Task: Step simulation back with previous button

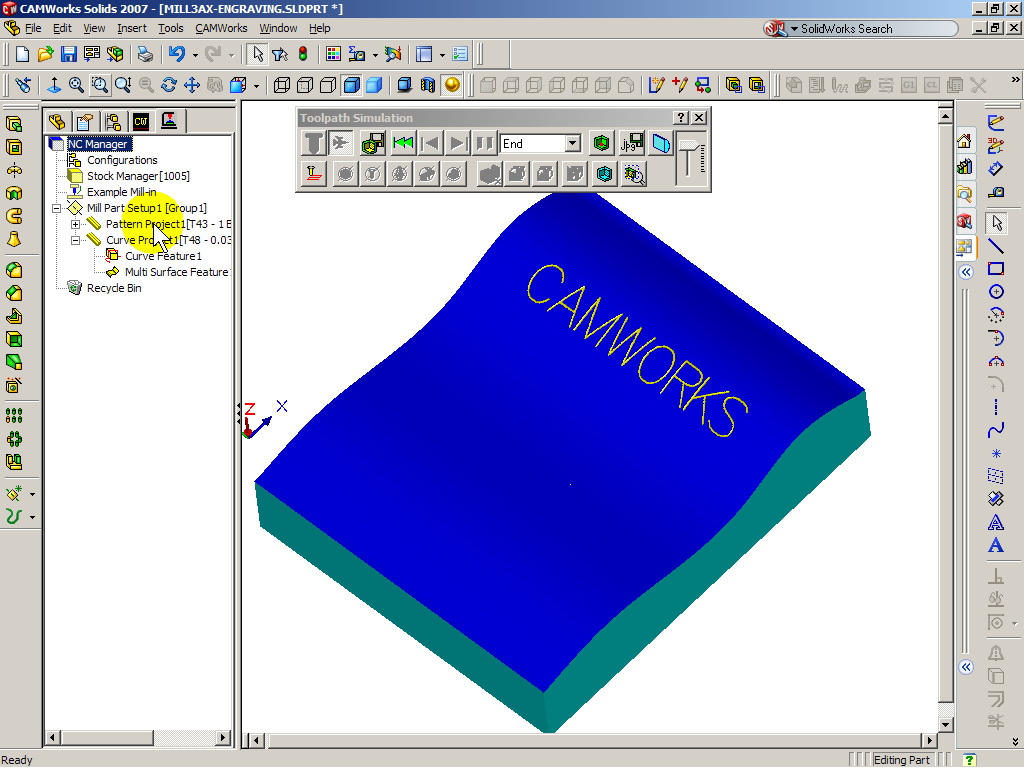Action: click(431, 143)
